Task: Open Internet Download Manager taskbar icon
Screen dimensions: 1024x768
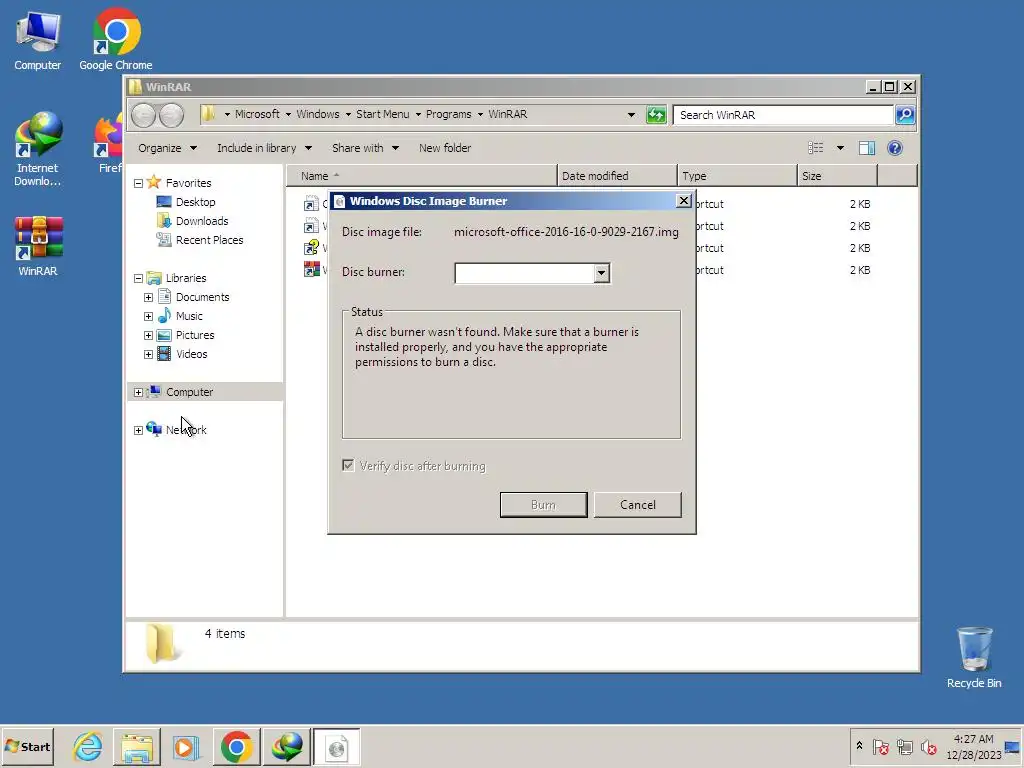Action: pyautogui.click(x=287, y=746)
